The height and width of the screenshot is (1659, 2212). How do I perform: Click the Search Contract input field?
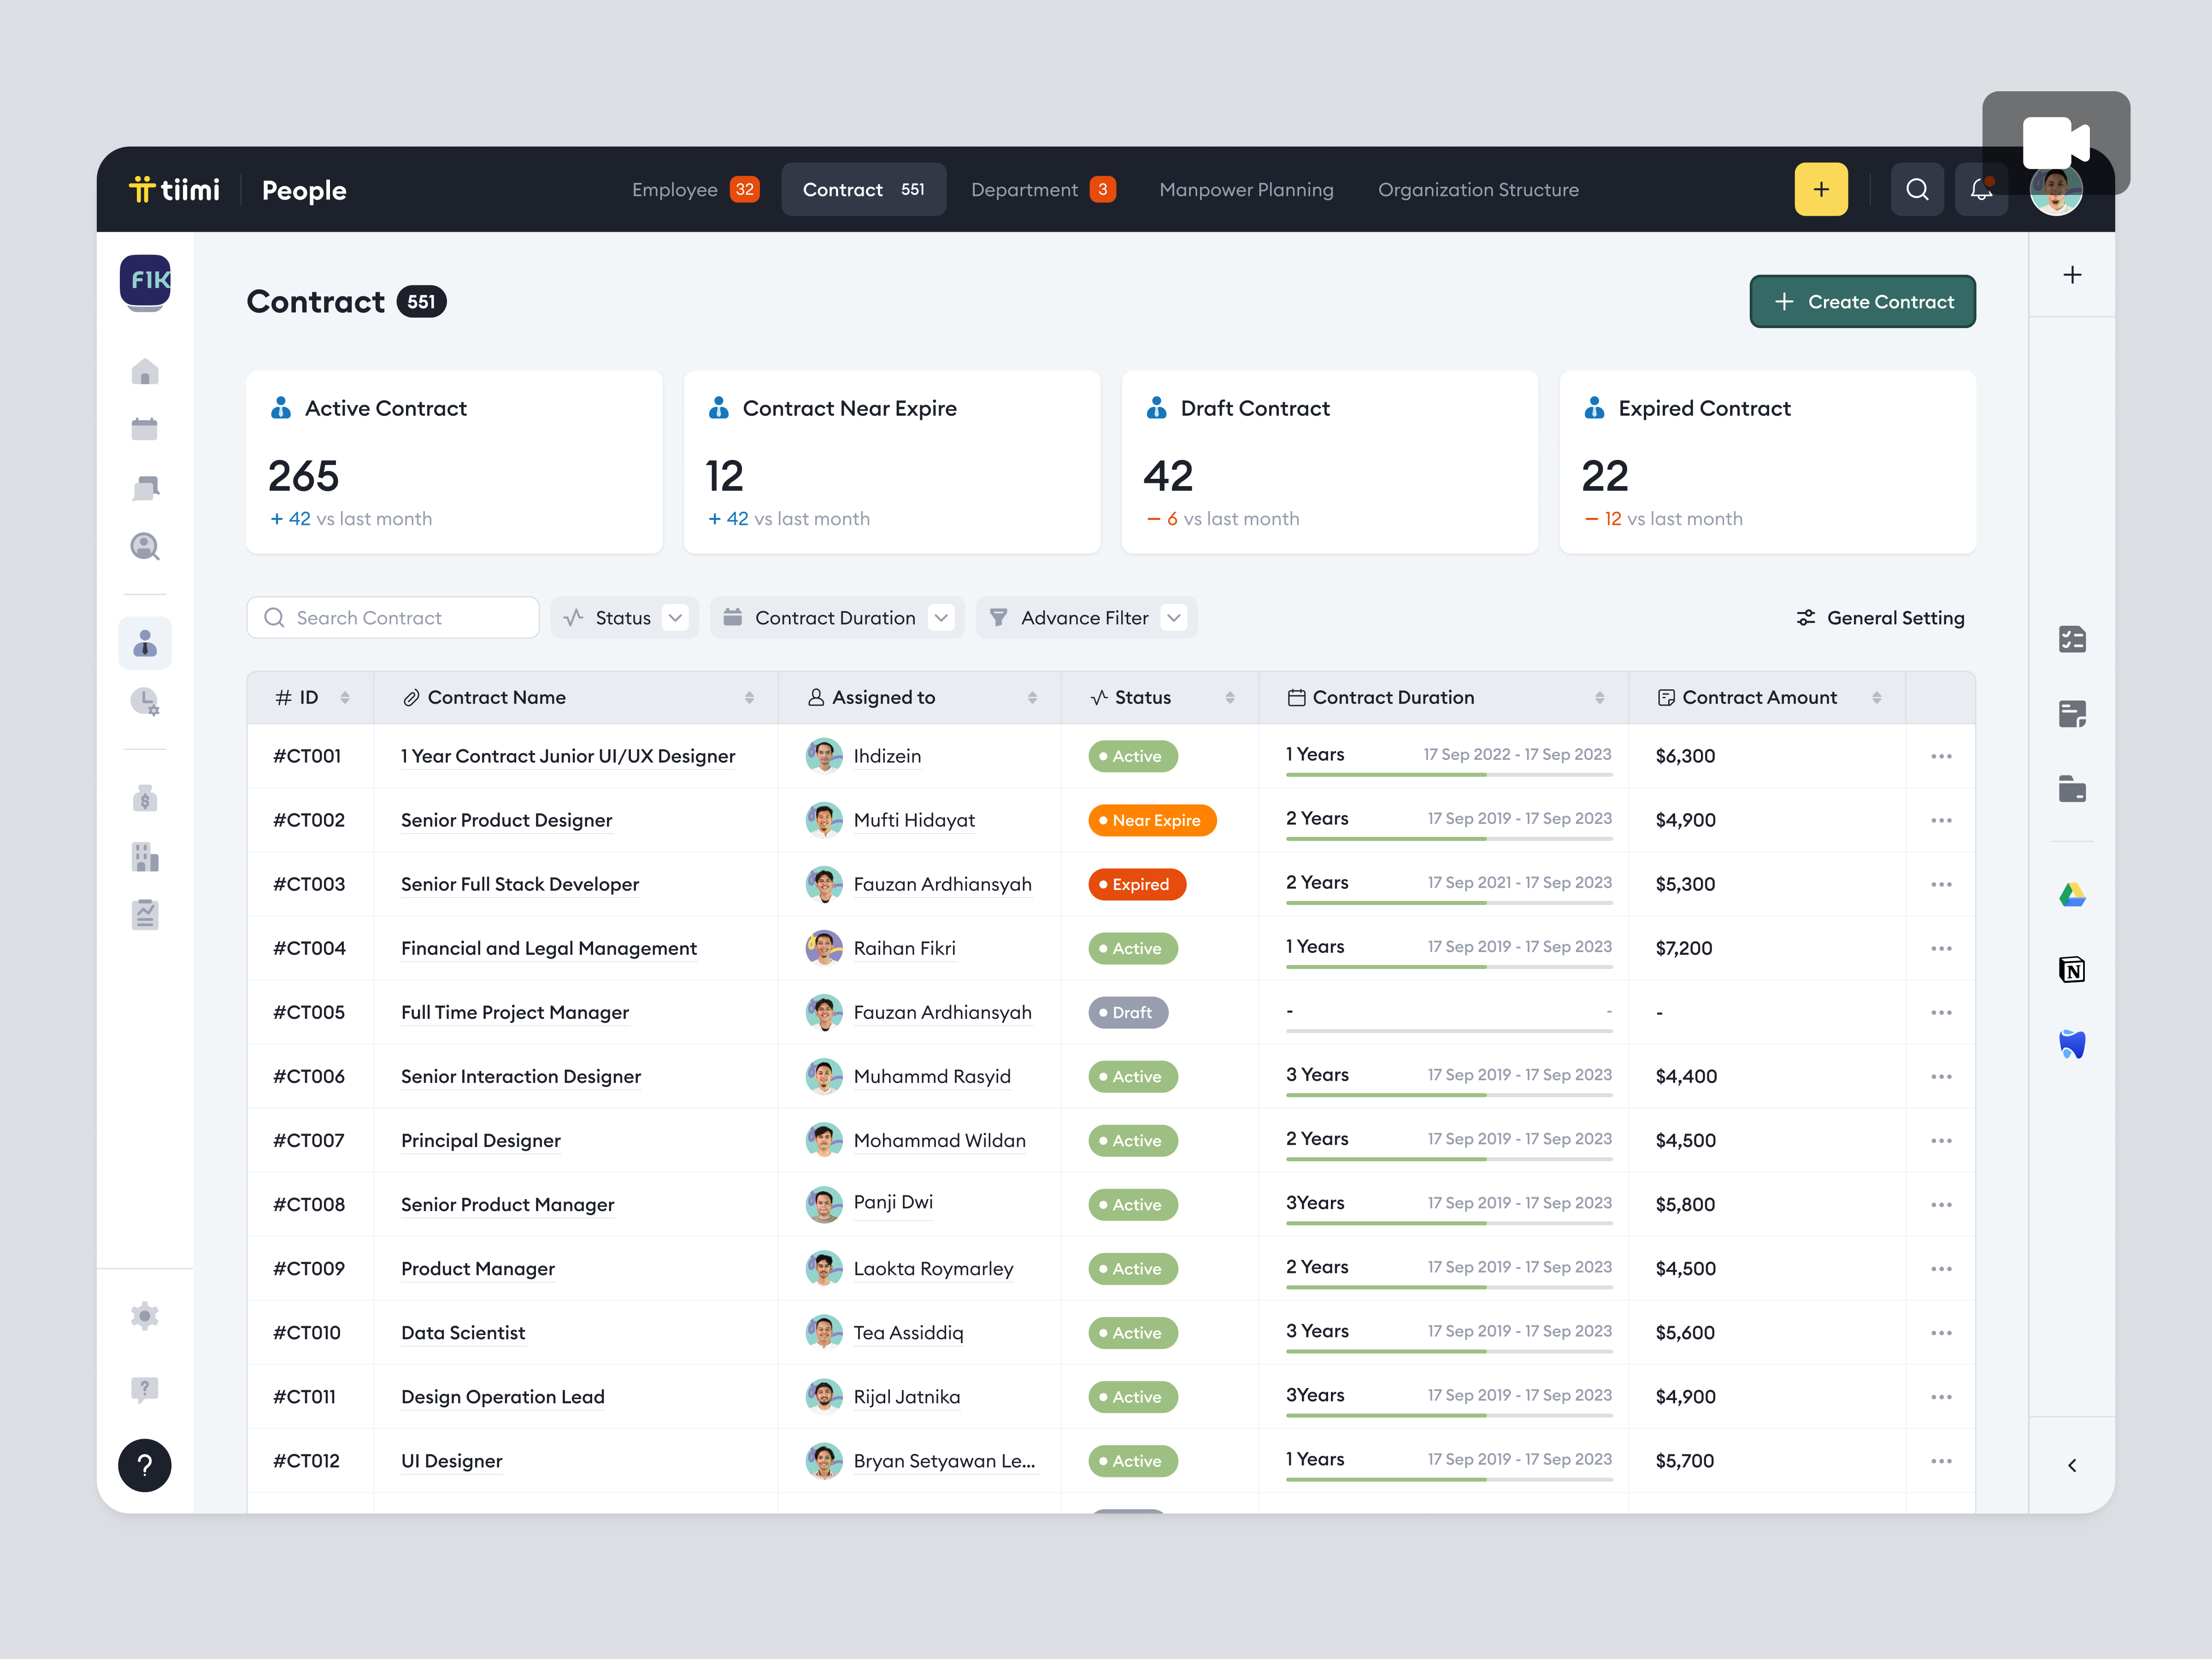[392, 617]
